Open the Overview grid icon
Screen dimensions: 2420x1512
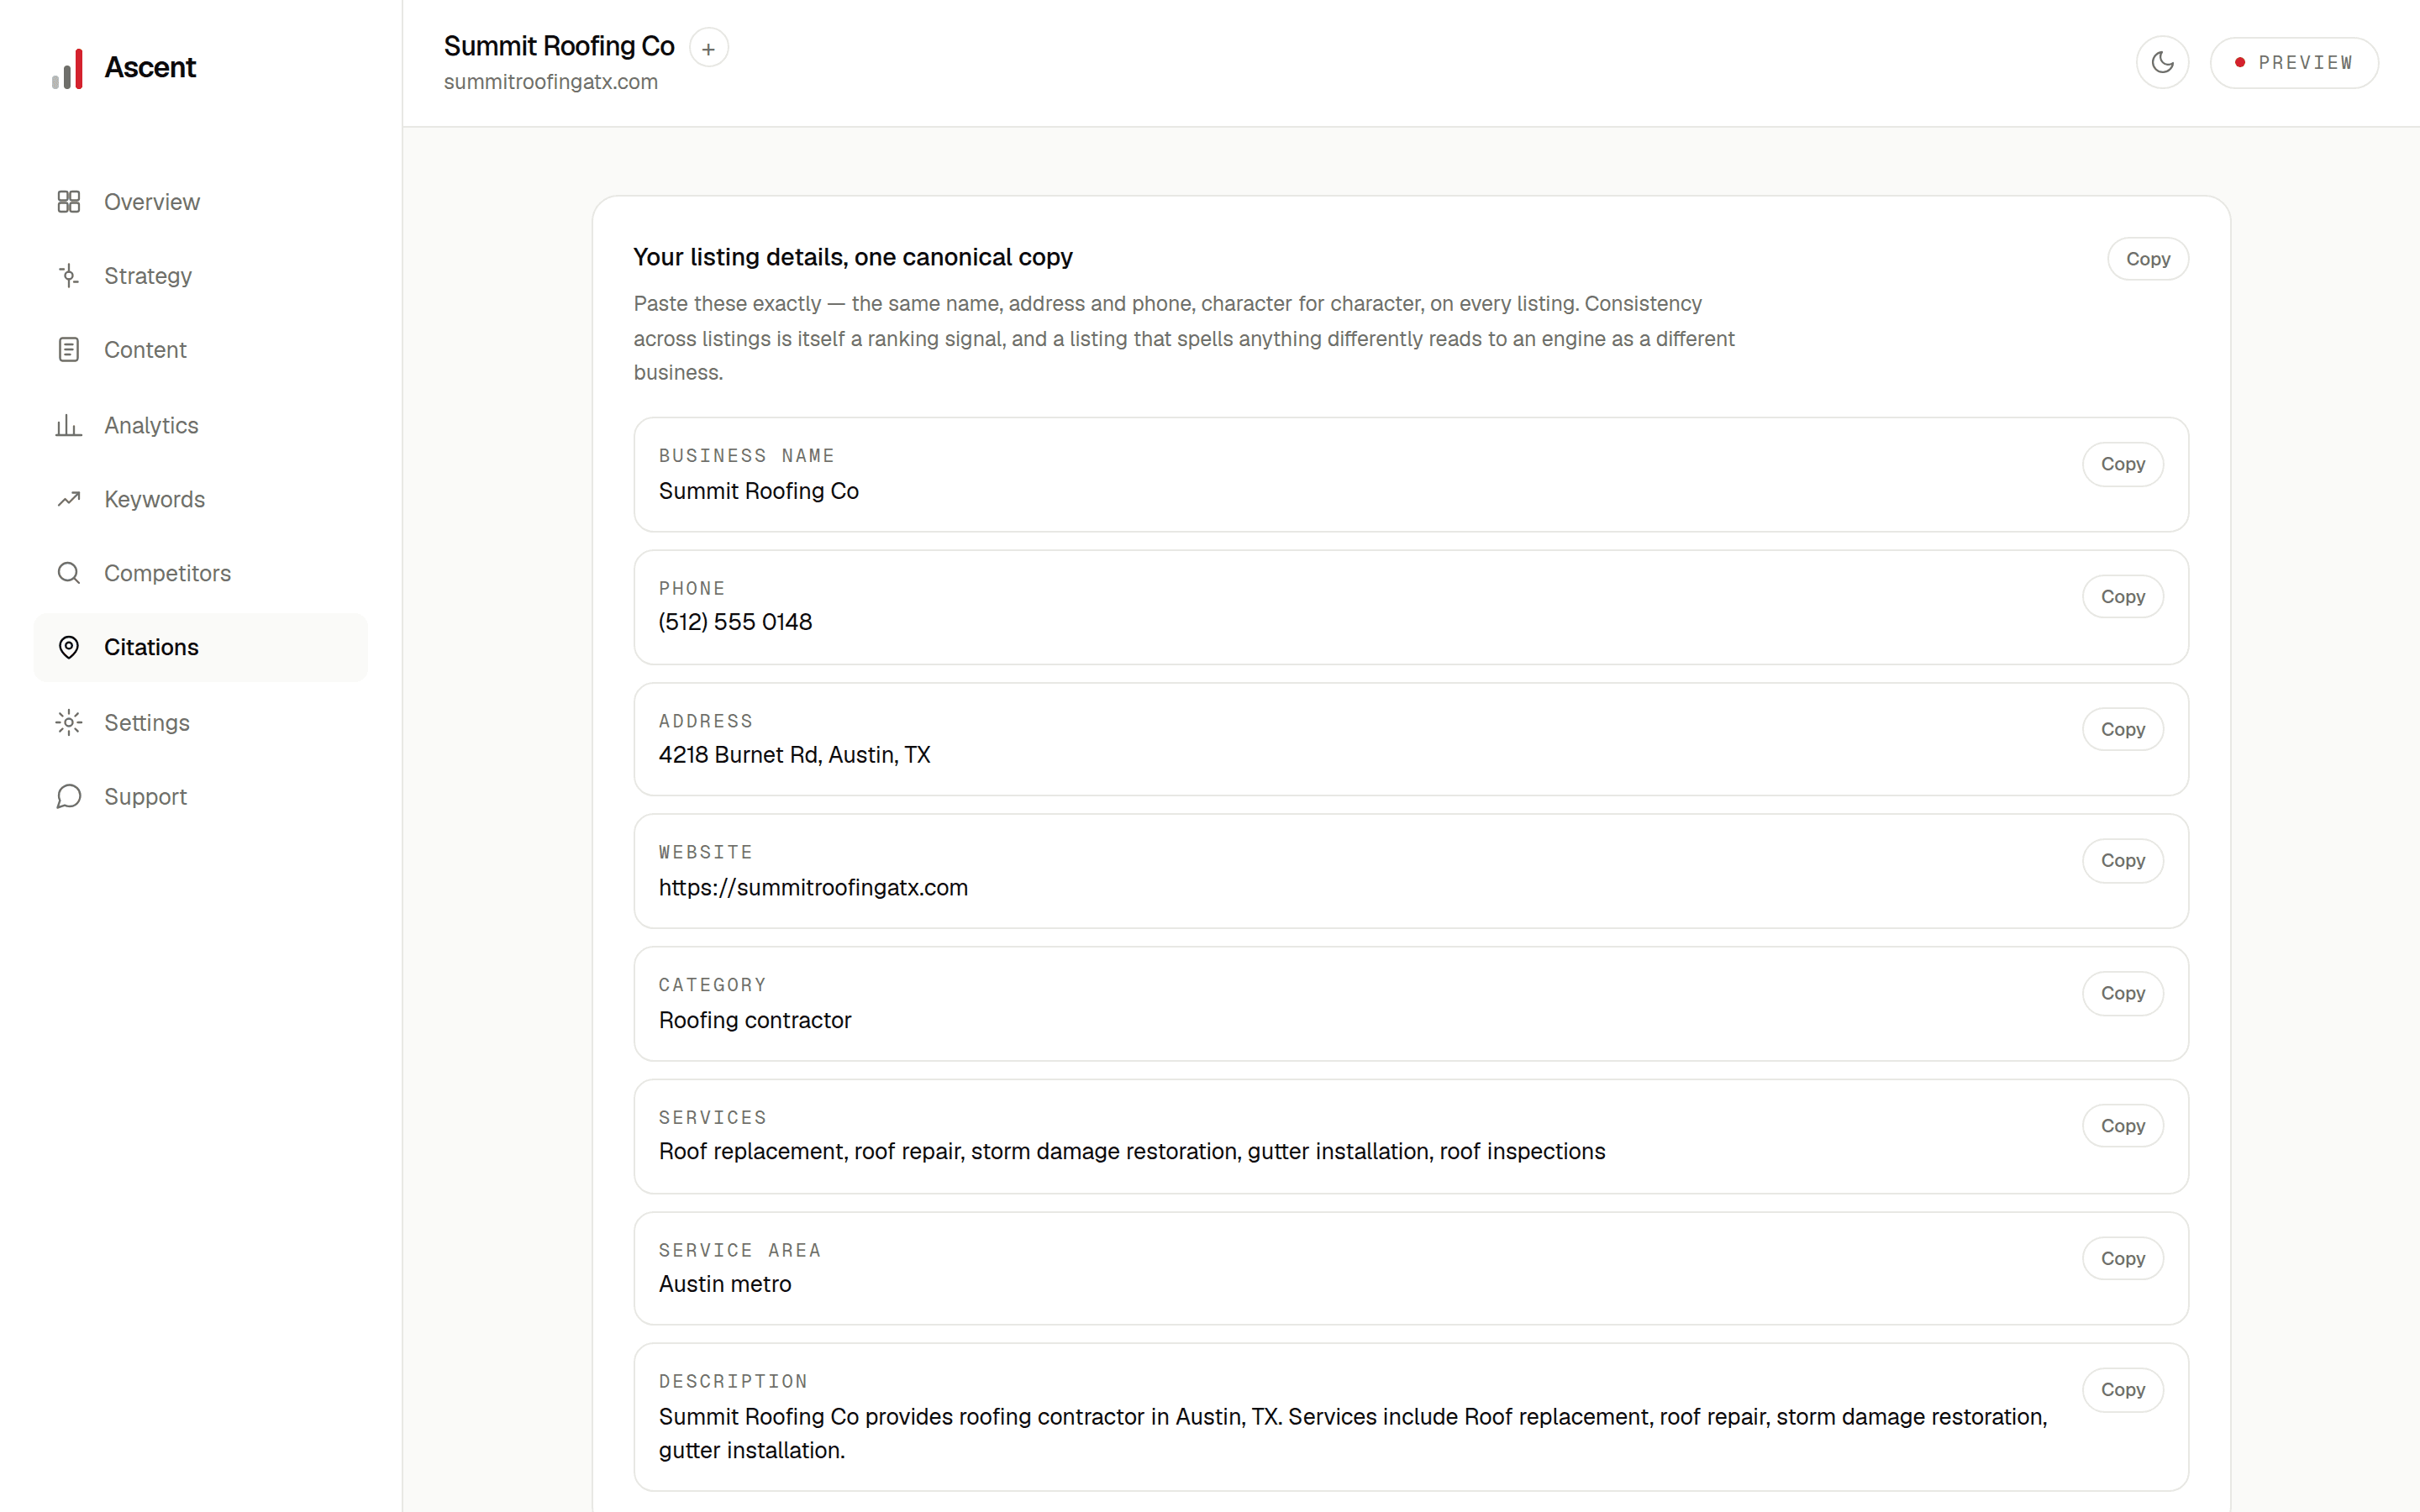68,202
